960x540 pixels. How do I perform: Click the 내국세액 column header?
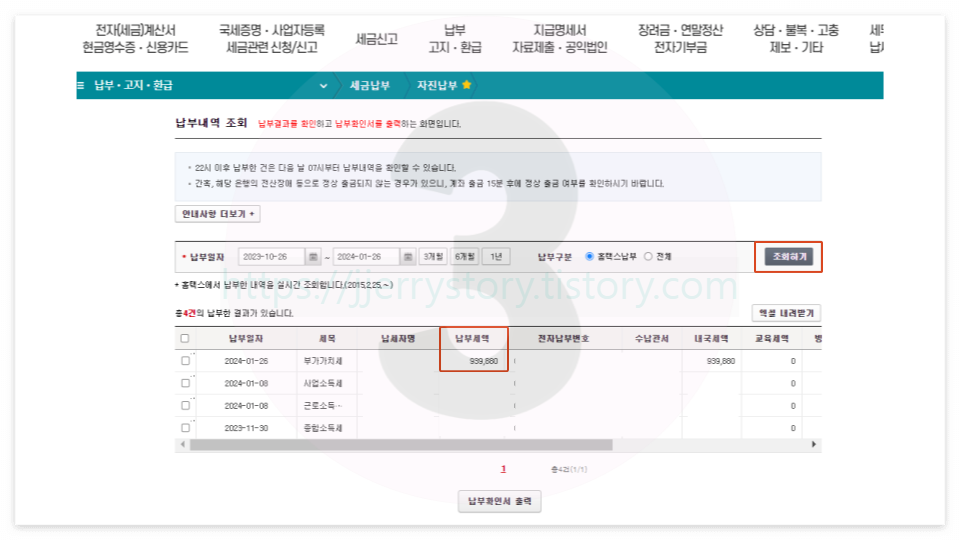tap(711, 338)
